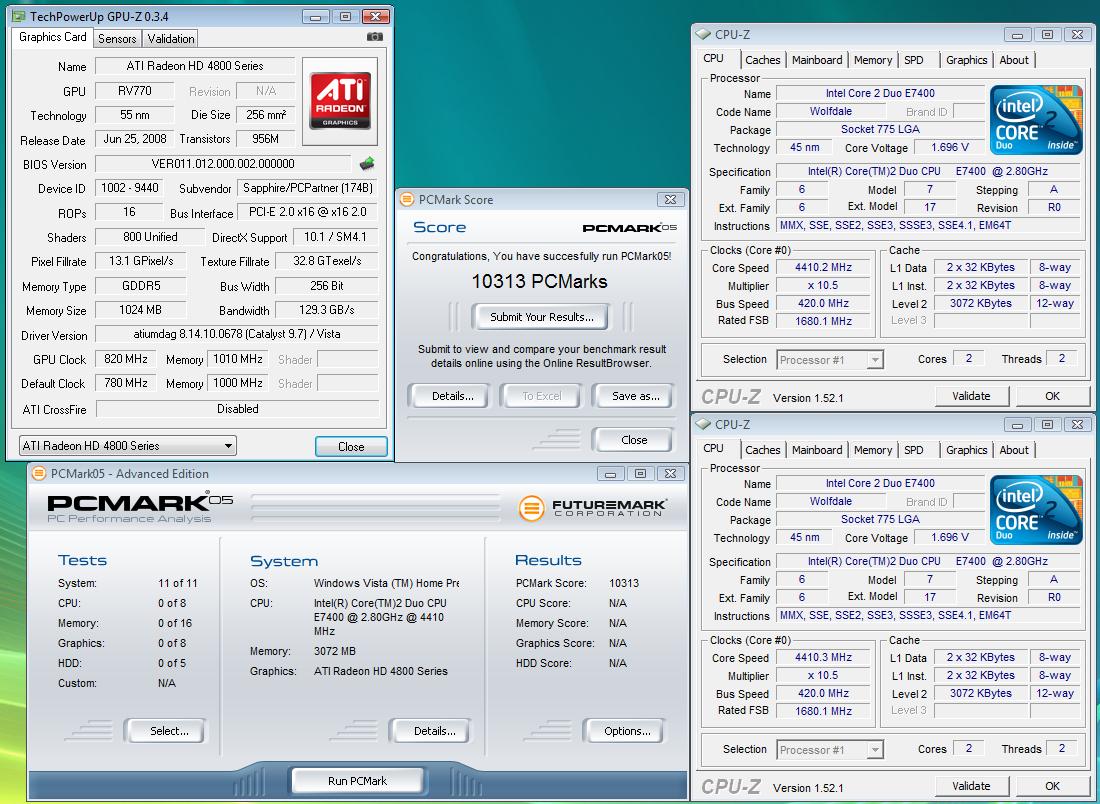The image size is (1100, 804).
Task: Click OK in upper CPU-Z window
Action: [x=1052, y=396]
